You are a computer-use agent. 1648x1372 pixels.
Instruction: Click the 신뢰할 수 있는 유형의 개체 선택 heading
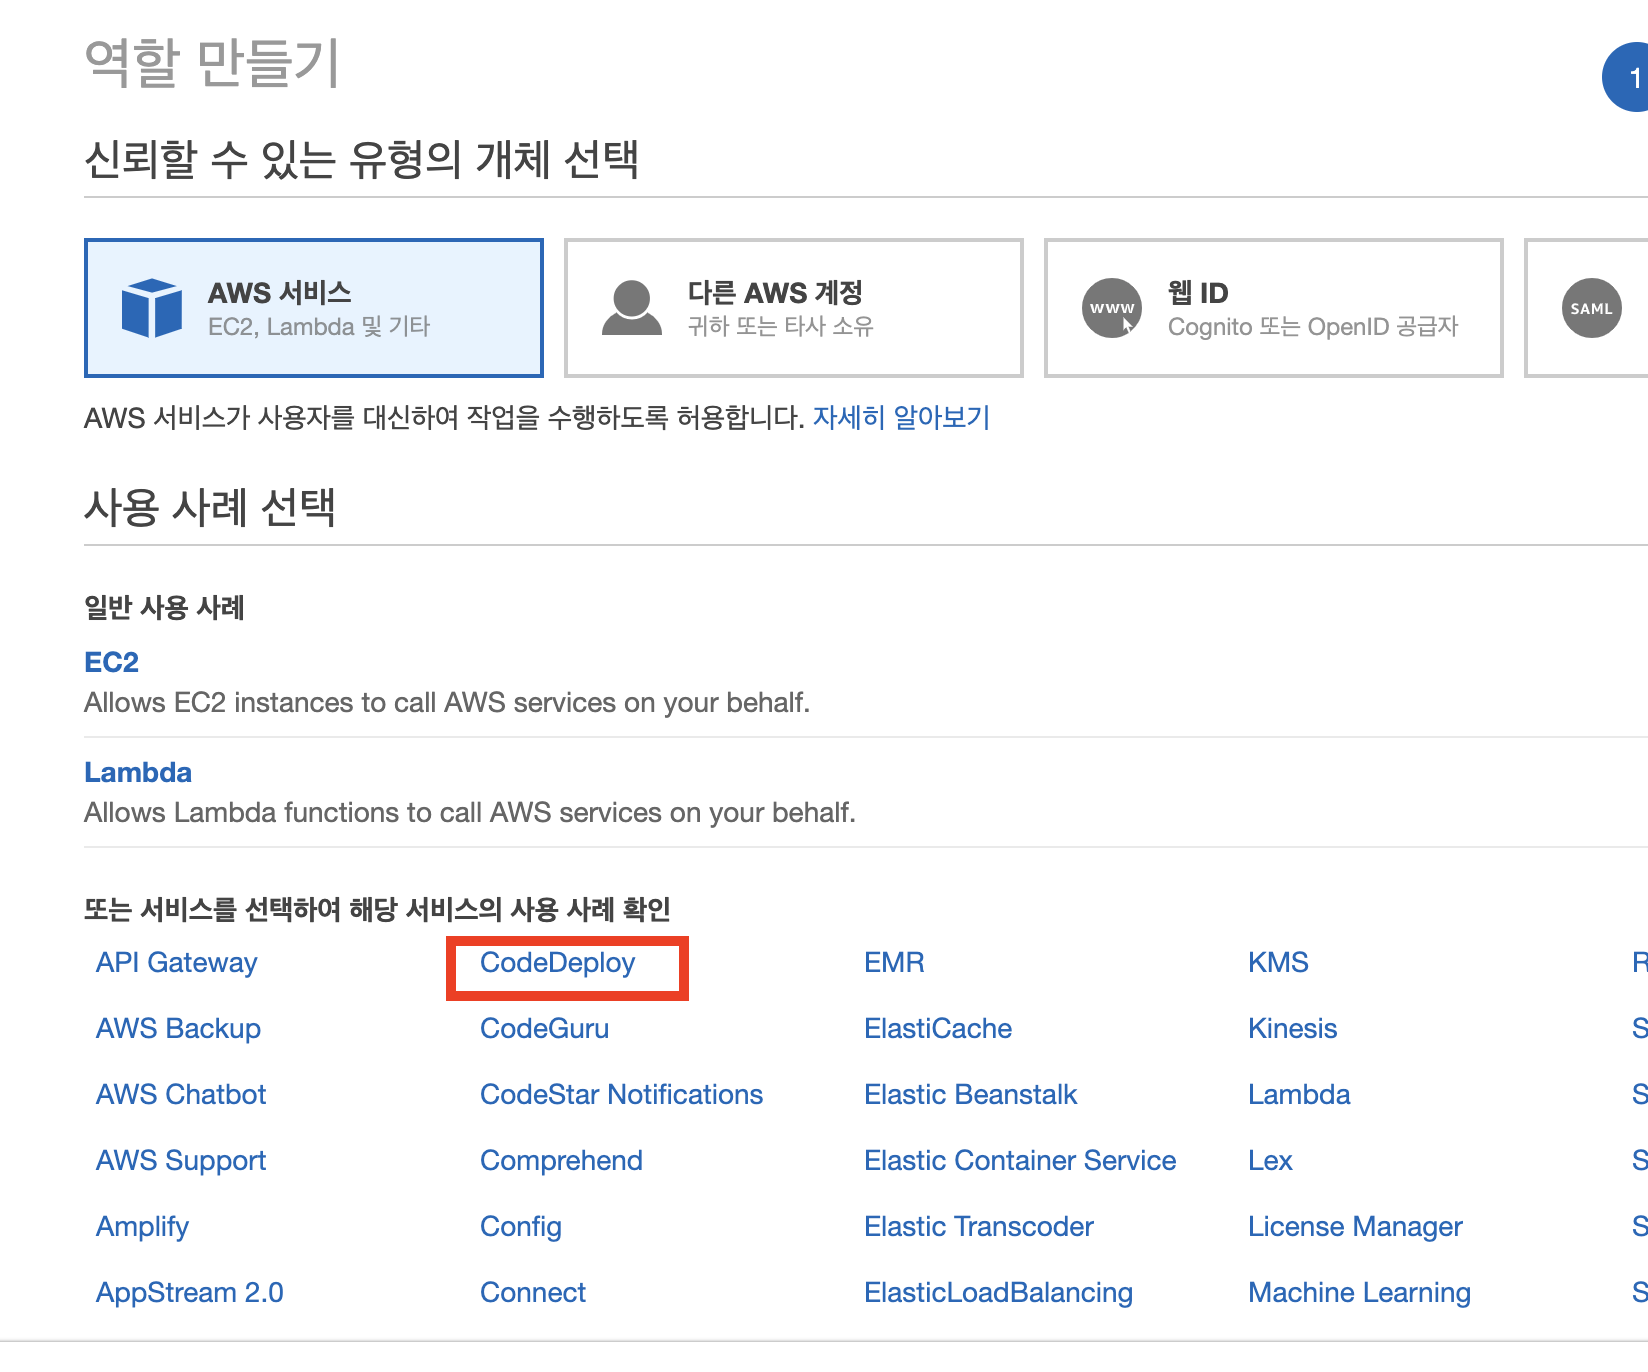pyautogui.click(x=361, y=159)
